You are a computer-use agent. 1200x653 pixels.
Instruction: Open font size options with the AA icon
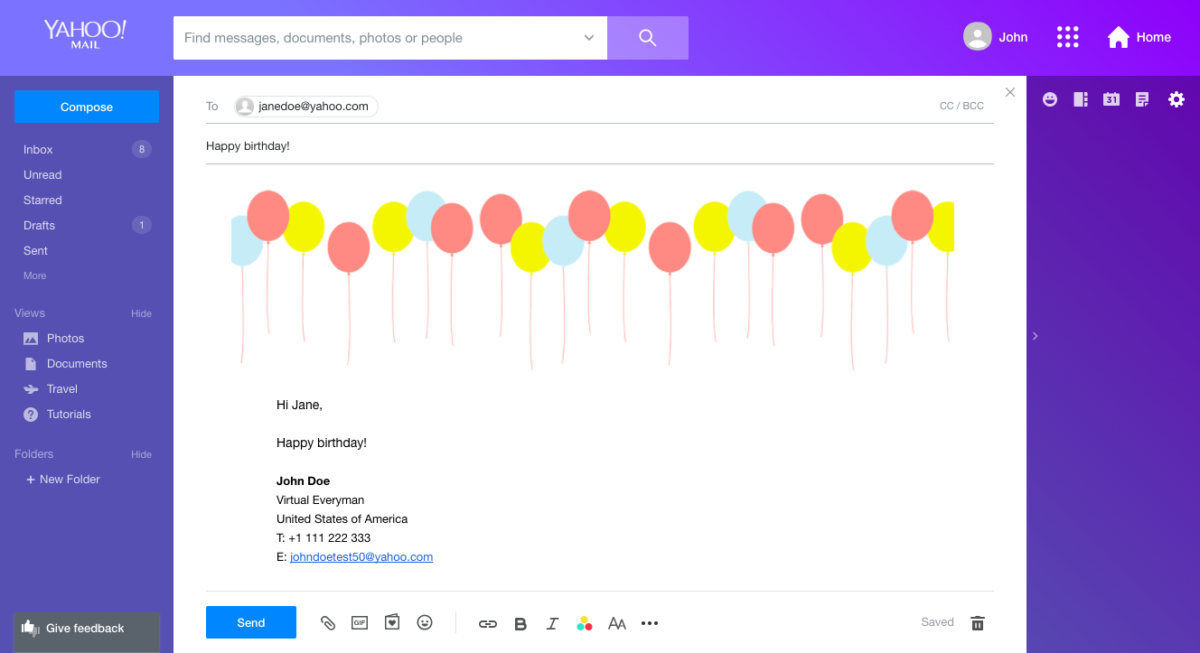pos(616,623)
